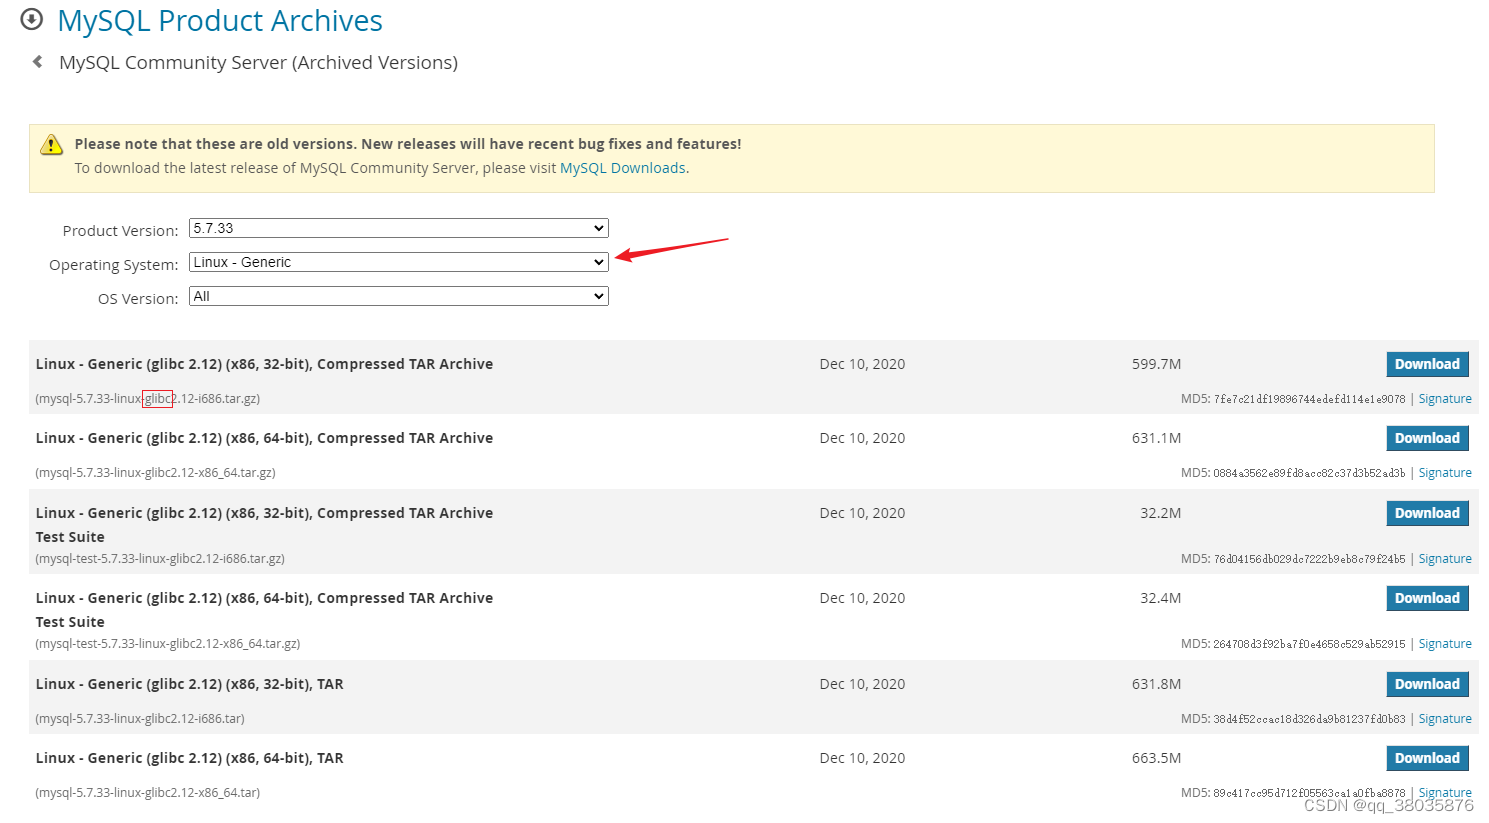Click the download circle icon beside MySQL Product Archives
Viewport: 1489px width, 823px height.
(x=32, y=20)
